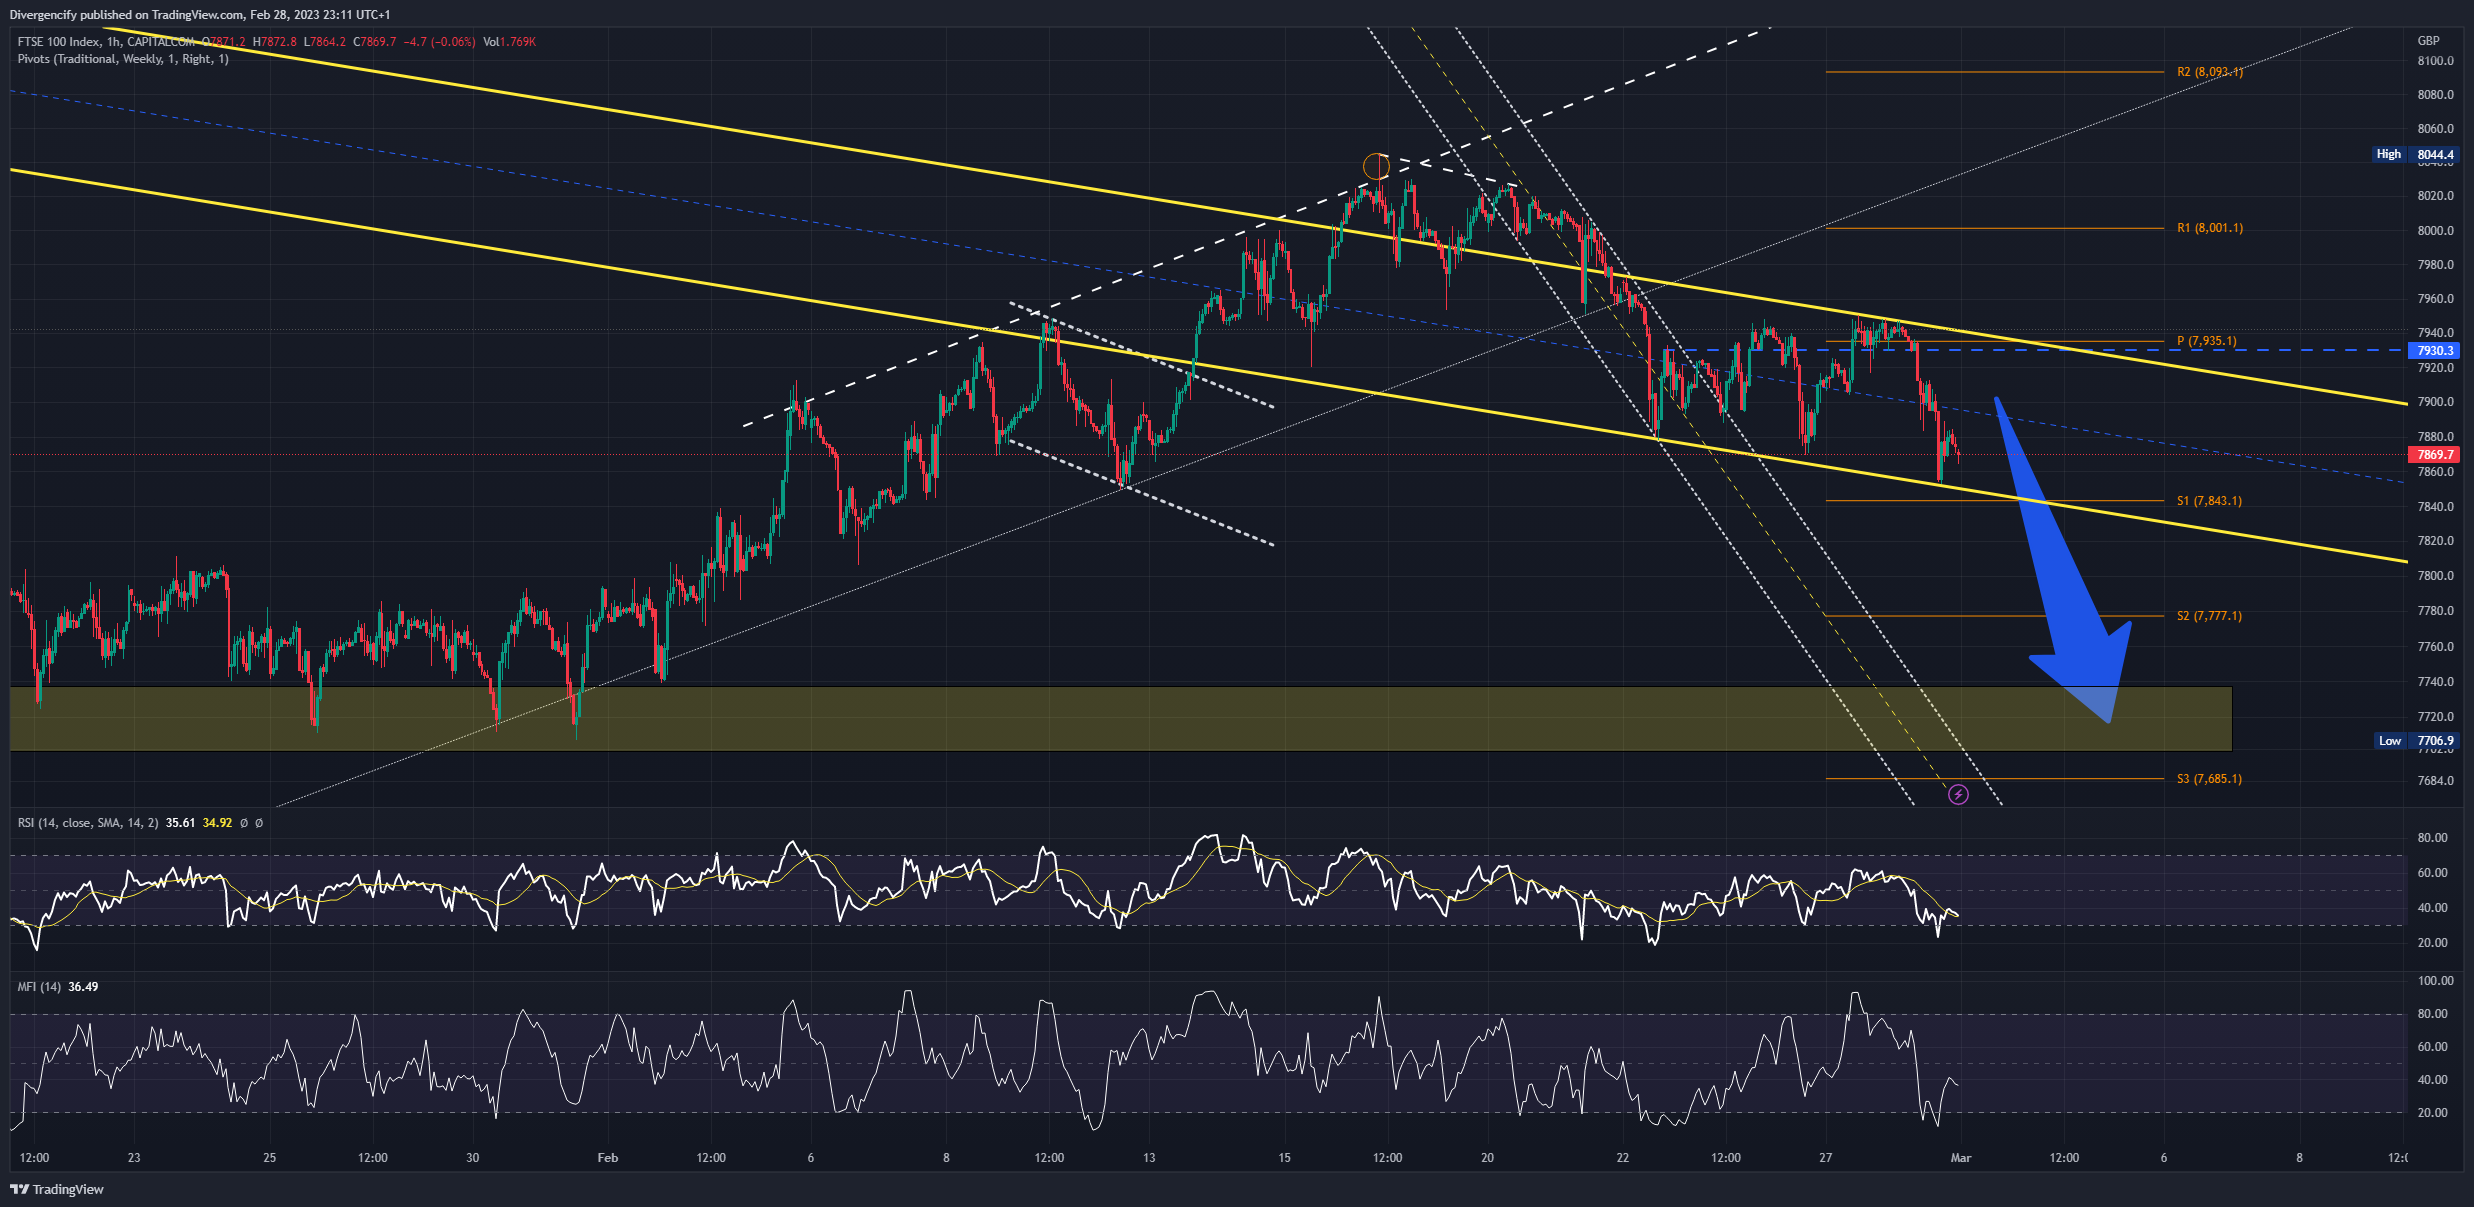
Task: Click the GBP currency label on price axis
Action: pos(2428,41)
